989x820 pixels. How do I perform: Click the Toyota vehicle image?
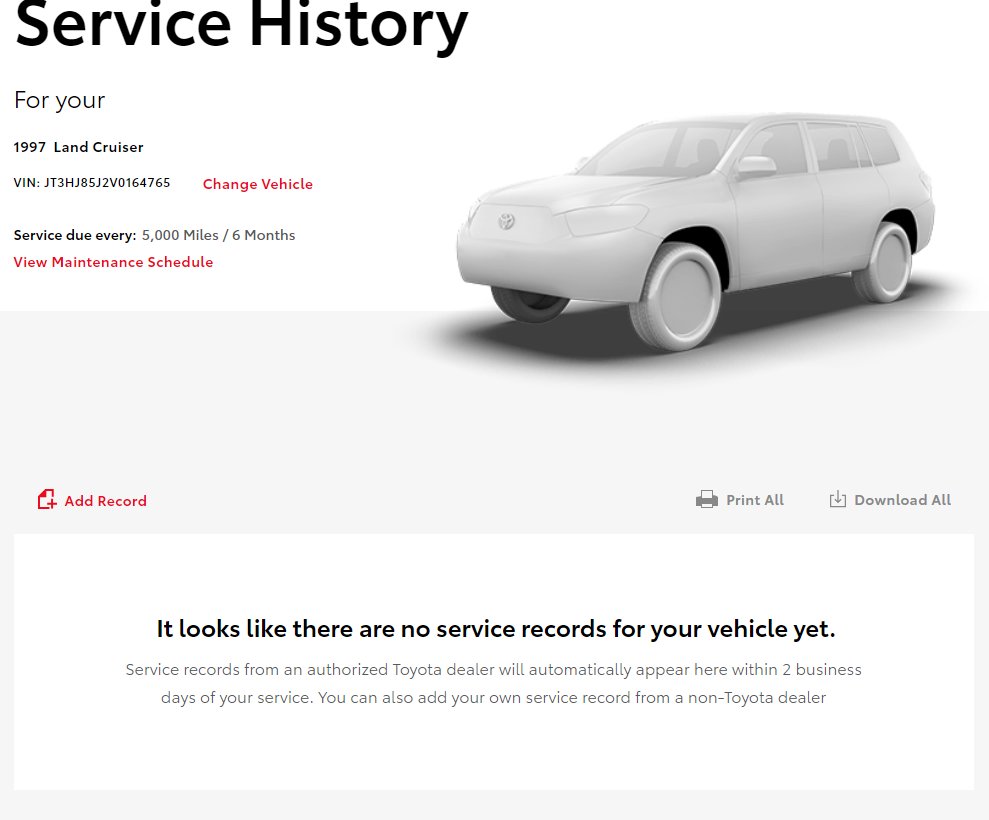pyautogui.click(x=696, y=231)
